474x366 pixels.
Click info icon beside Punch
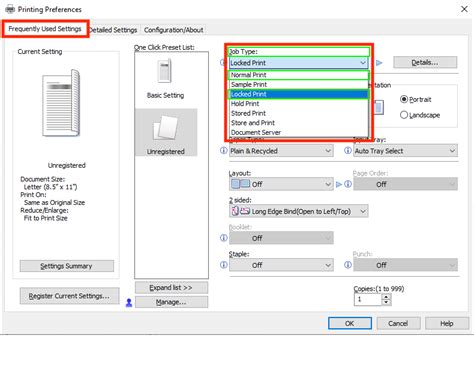point(348,265)
